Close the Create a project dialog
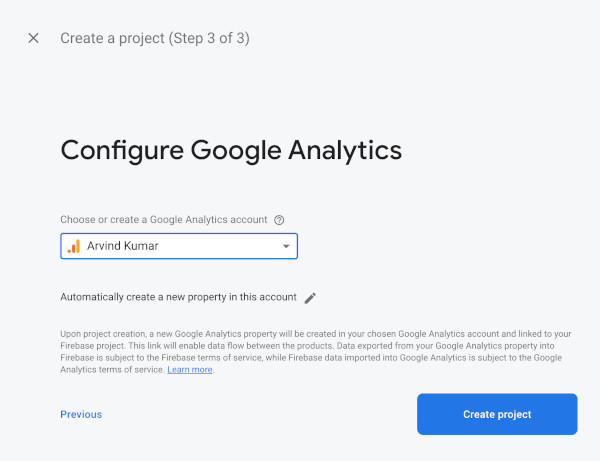 [33, 38]
